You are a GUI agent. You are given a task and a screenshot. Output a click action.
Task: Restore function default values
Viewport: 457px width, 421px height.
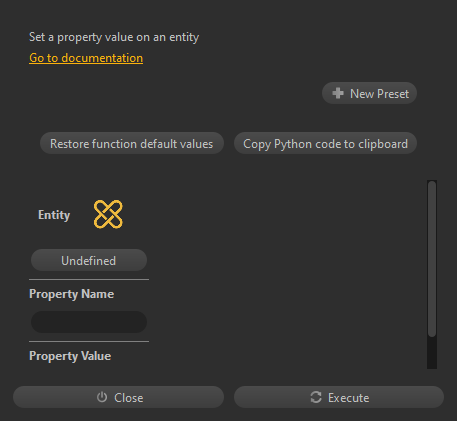(132, 143)
